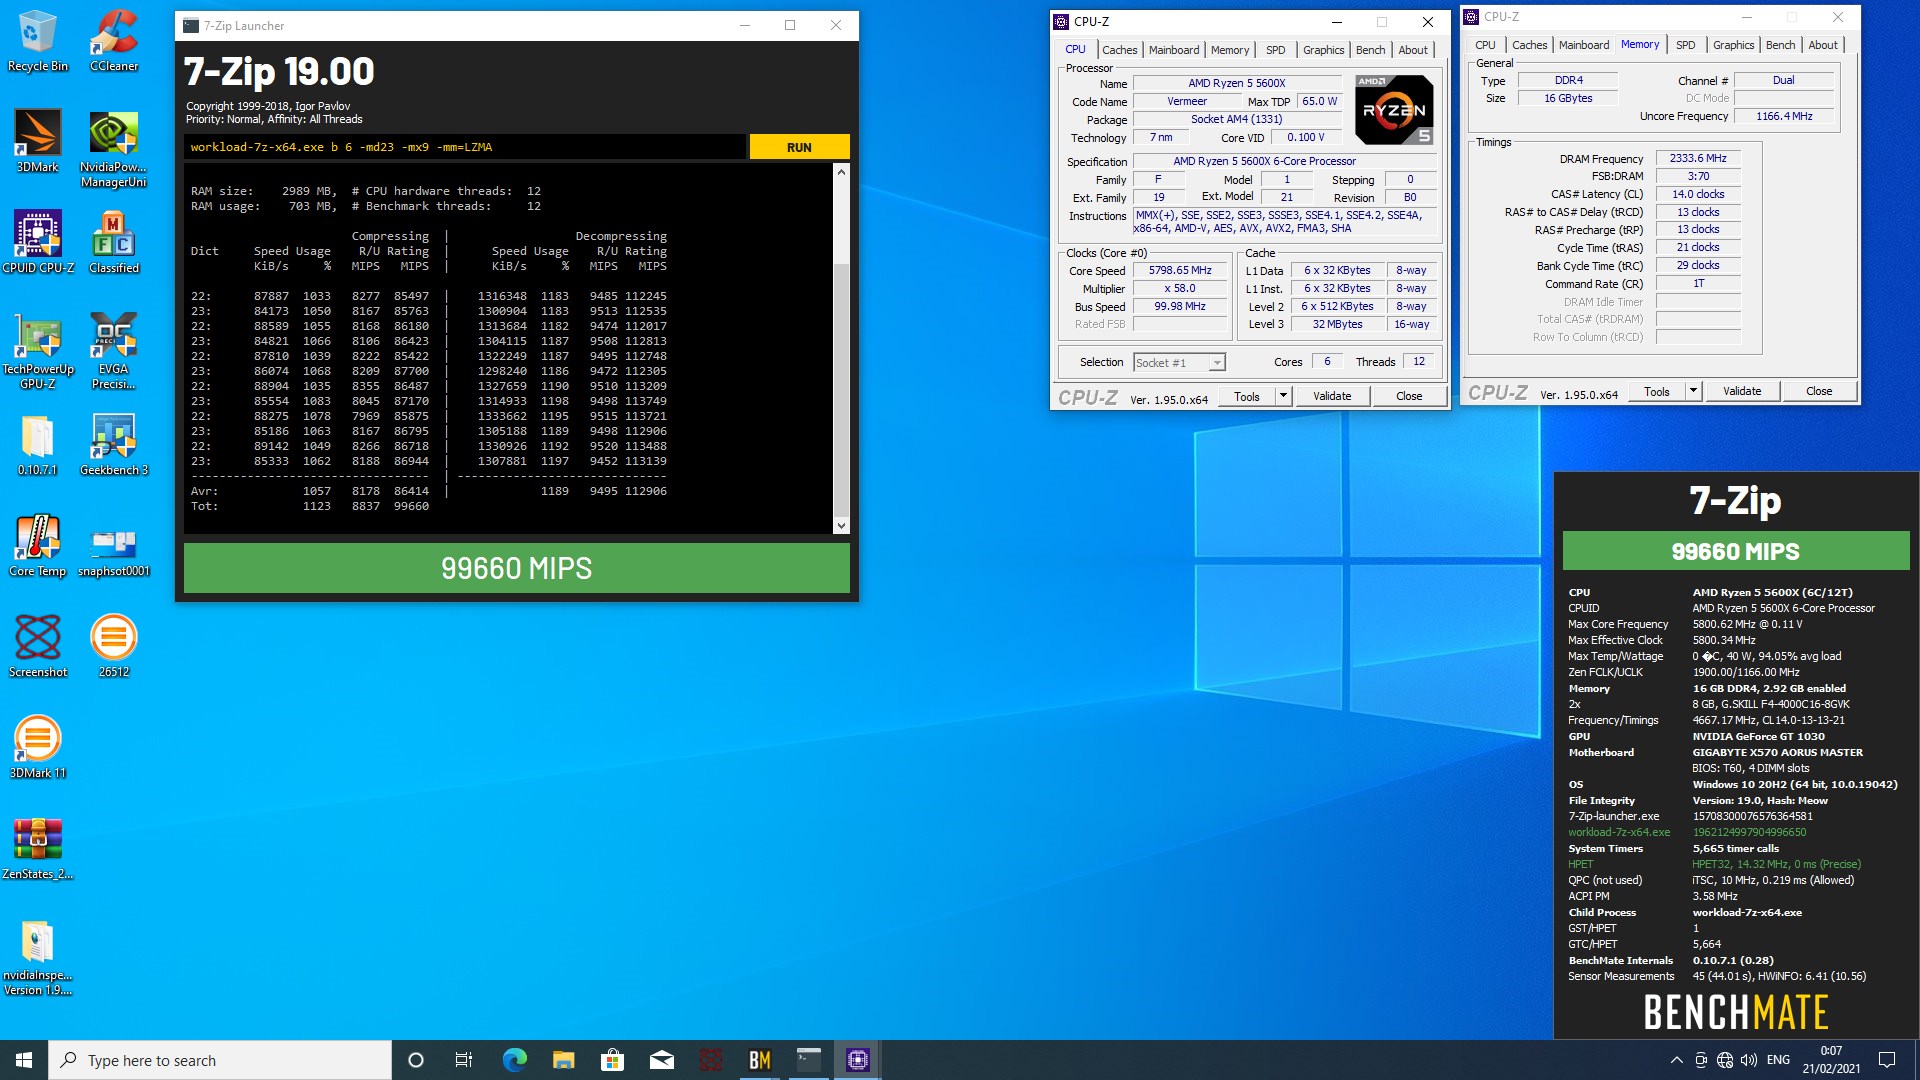Open the Caches tab in right CPU-Z window
The height and width of the screenshot is (1080, 1920).
click(x=1529, y=45)
